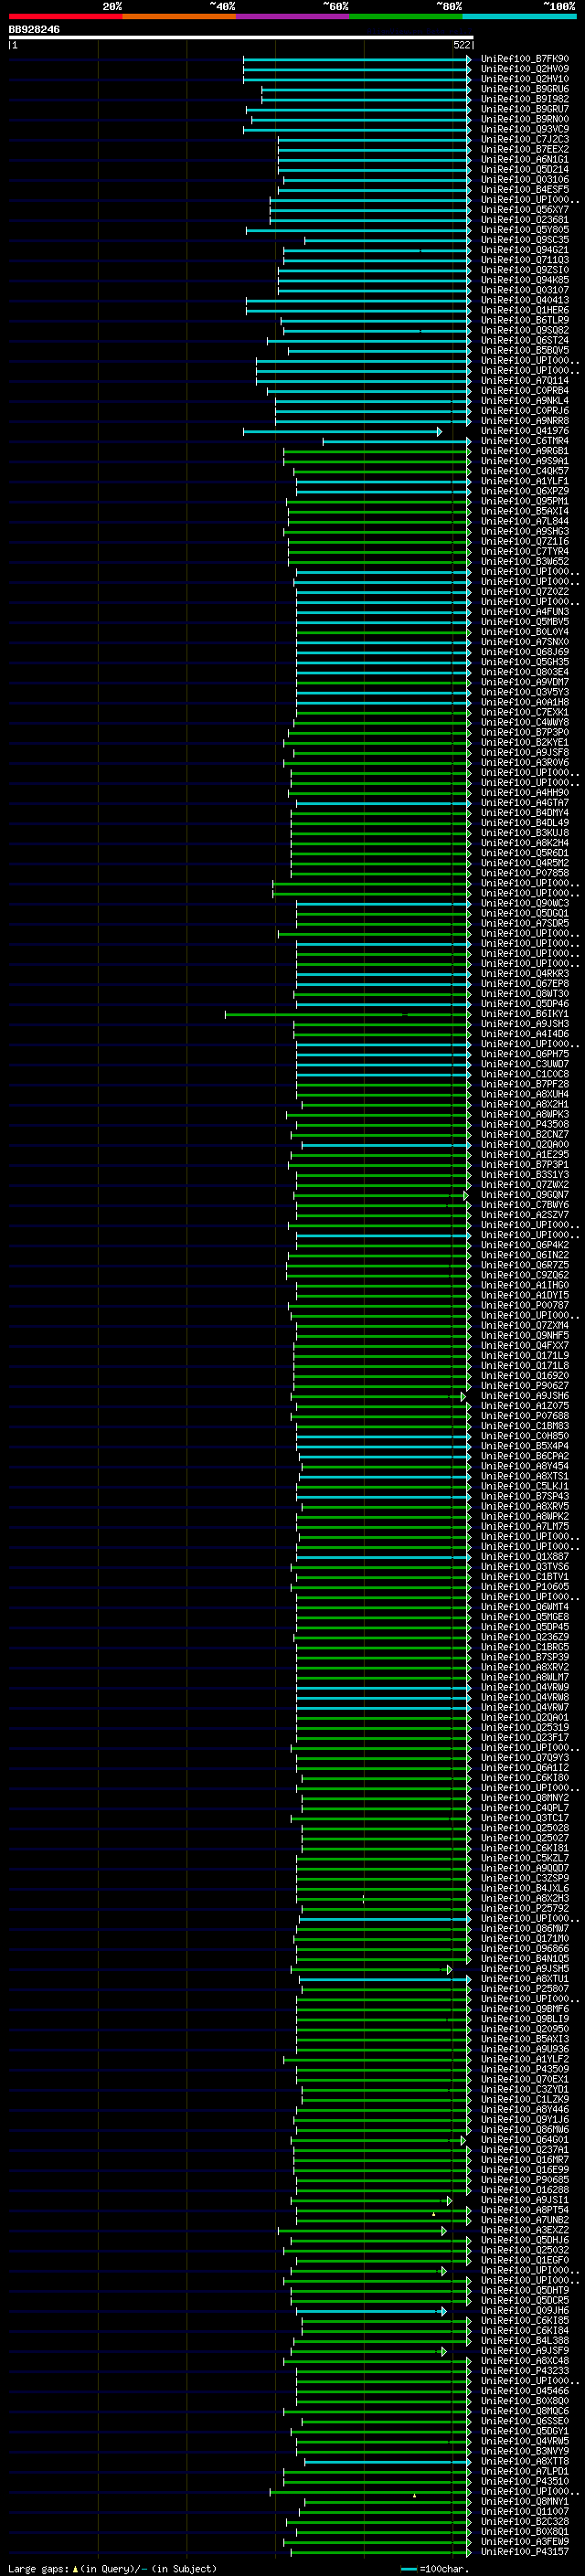Click the cyan alignment bar for Q41976
The image size is (585, 2576).
pyautogui.click(x=342, y=432)
